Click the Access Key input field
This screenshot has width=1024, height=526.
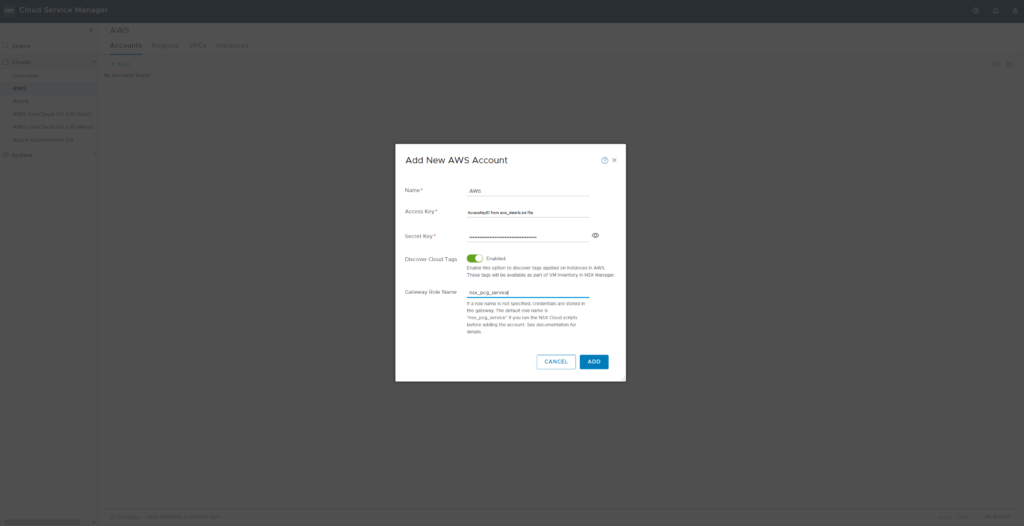[528, 212]
